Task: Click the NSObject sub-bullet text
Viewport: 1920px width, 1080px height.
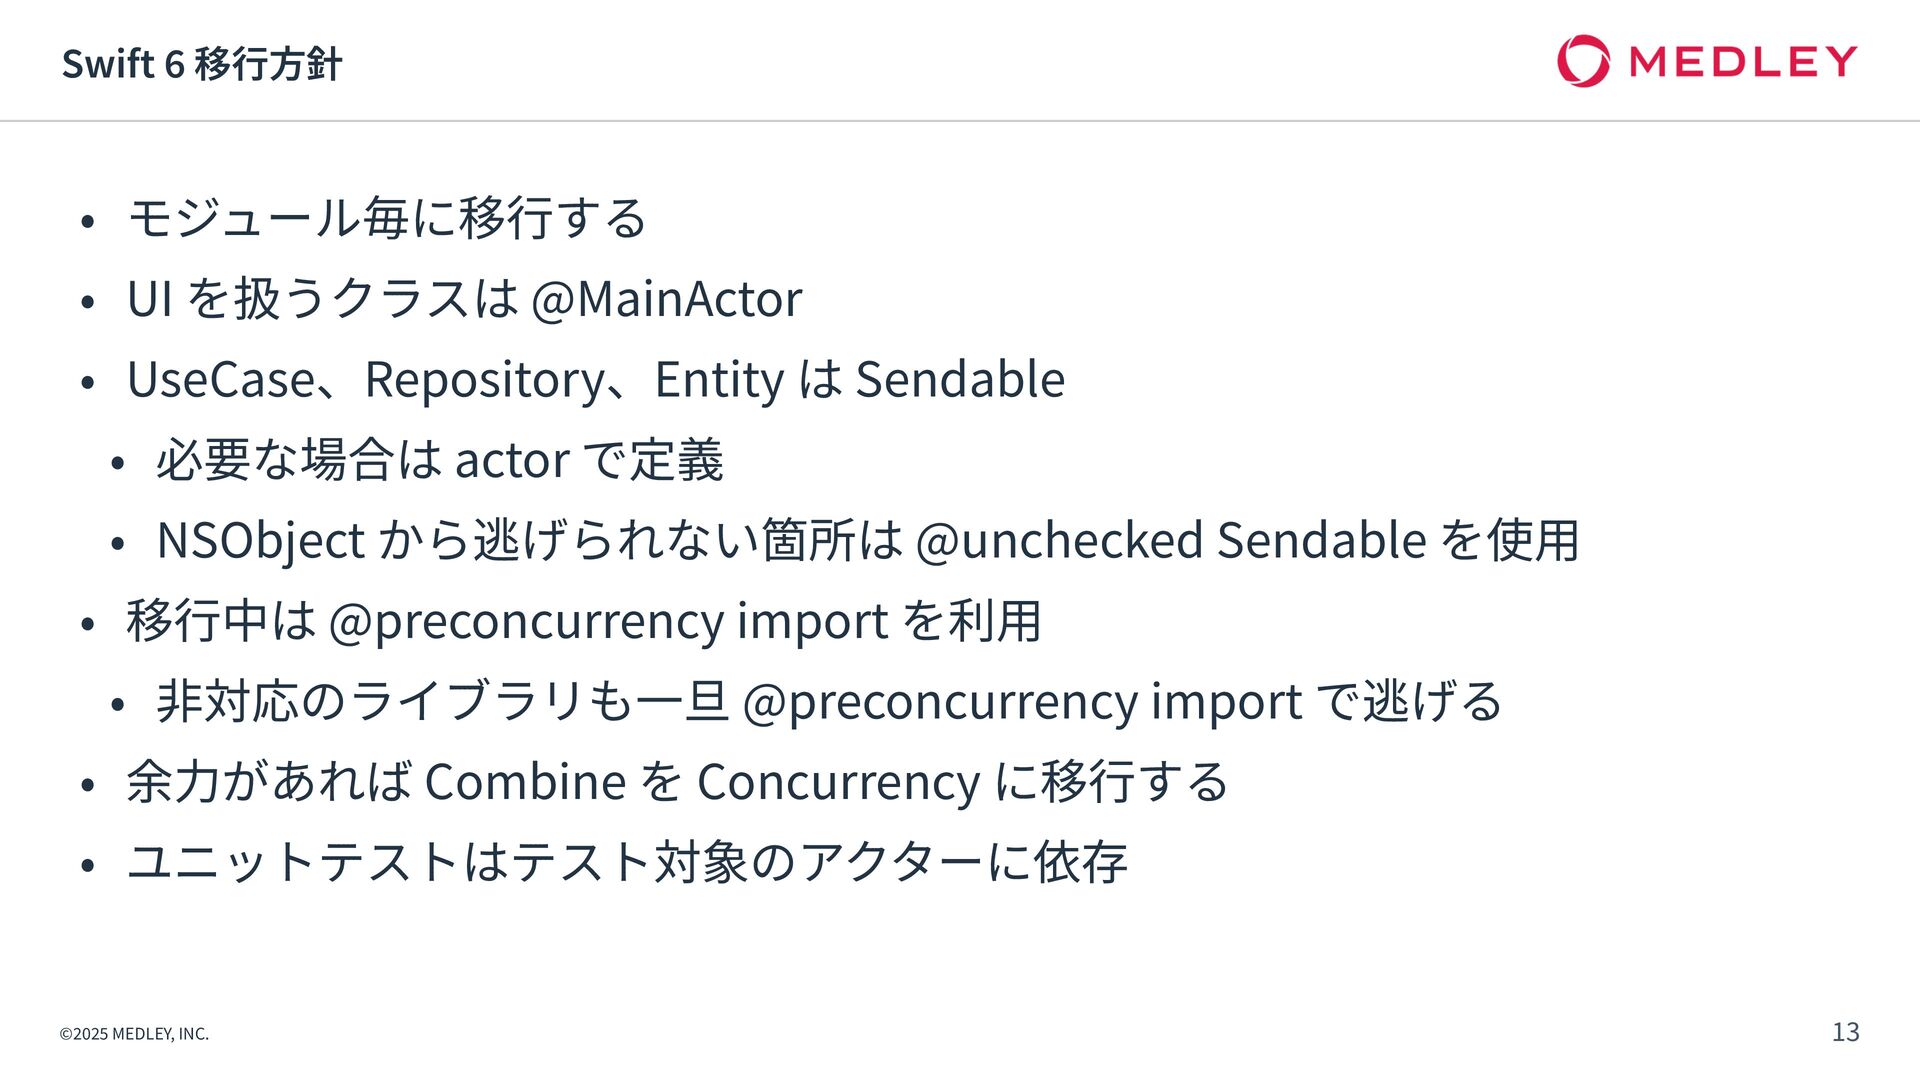Action: pos(868,541)
